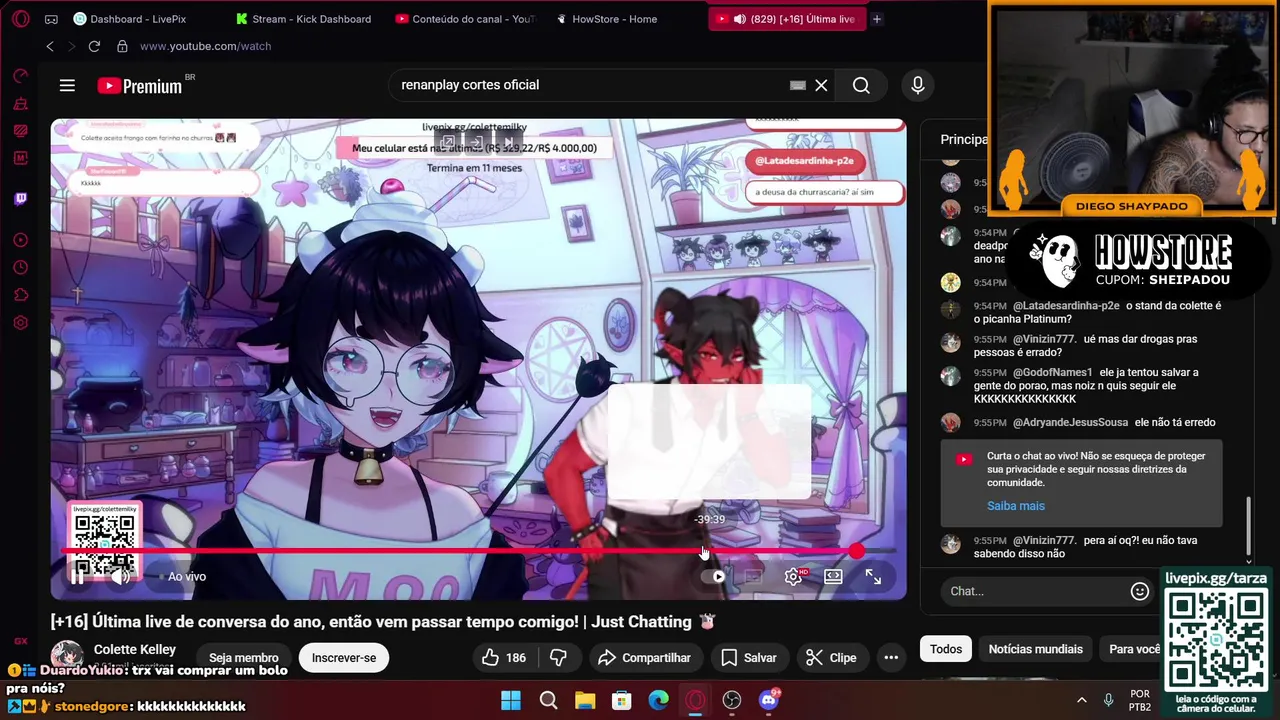The image size is (1280, 720).
Task: Share video with Compartilhar button
Action: point(645,657)
